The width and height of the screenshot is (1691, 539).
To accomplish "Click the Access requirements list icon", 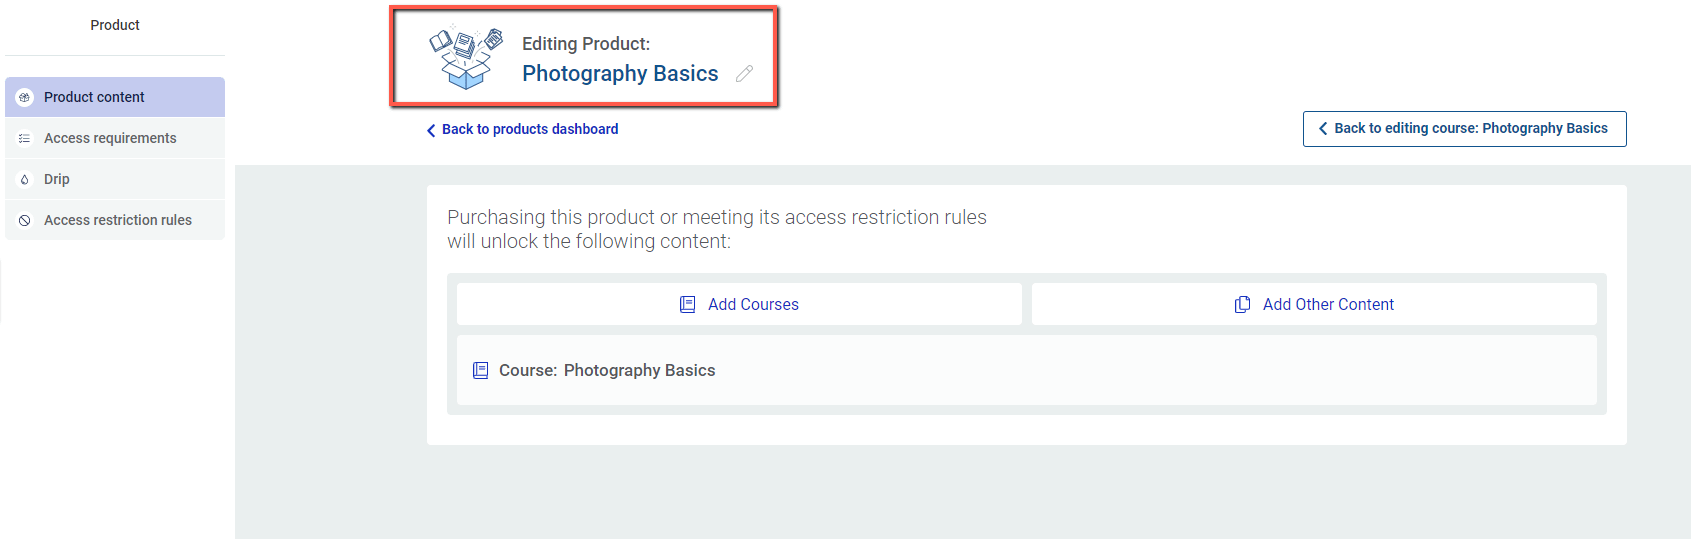I will pos(25,138).
